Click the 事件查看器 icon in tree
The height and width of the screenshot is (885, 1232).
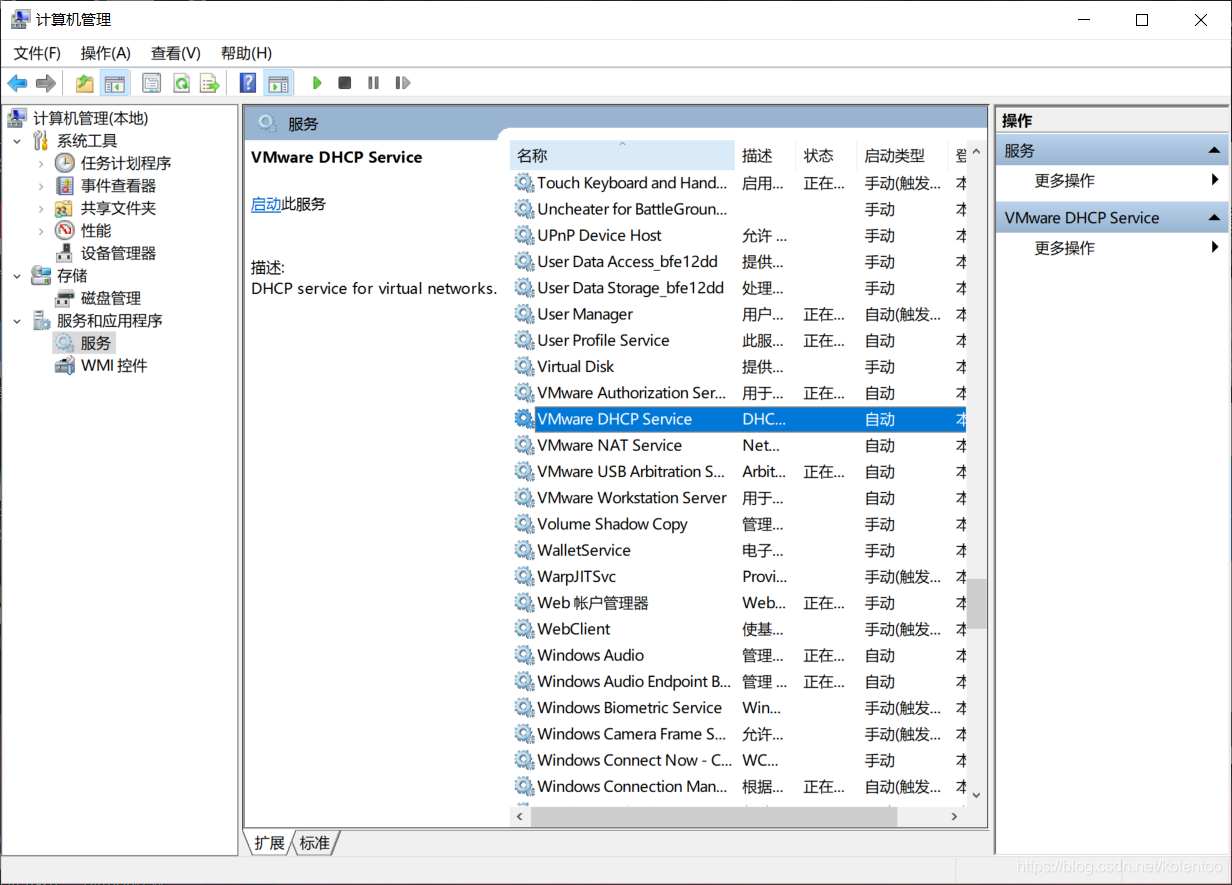[x=64, y=186]
